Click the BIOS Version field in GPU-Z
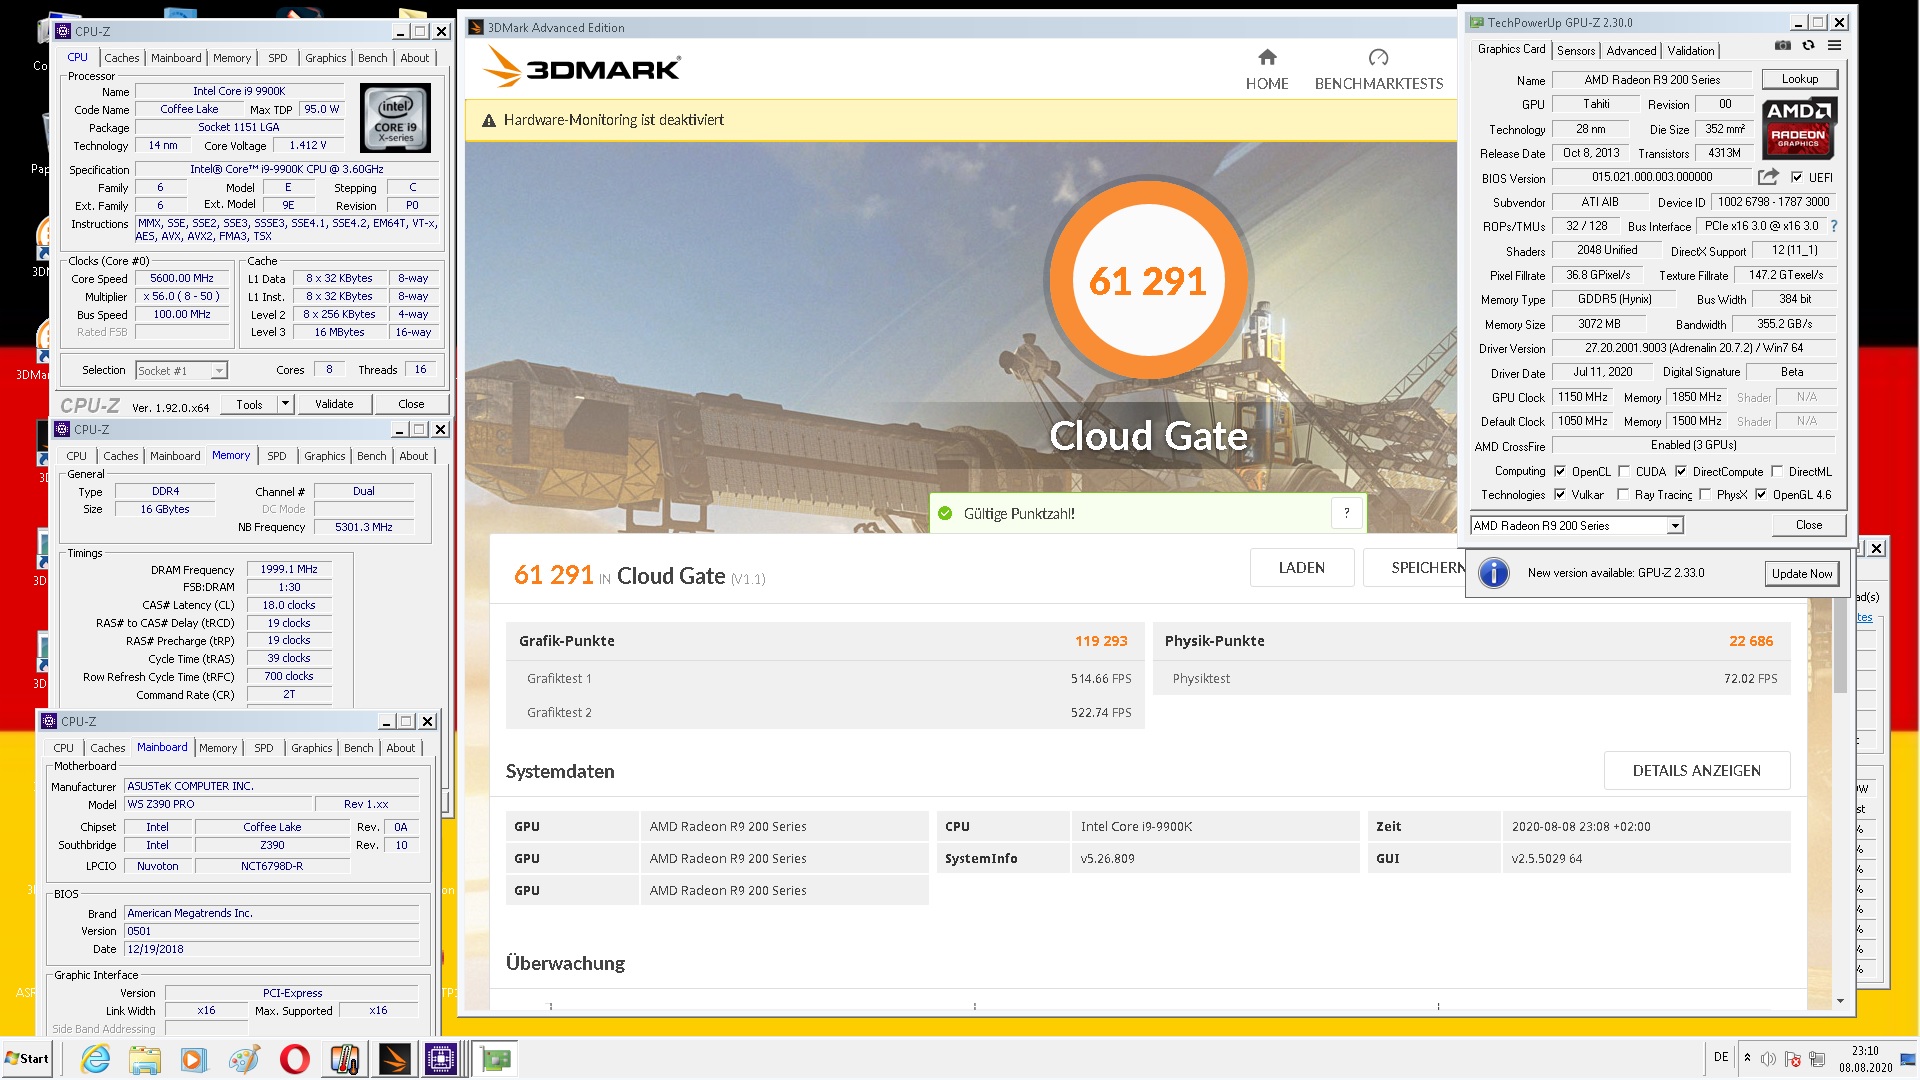This screenshot has height=1080, width=1920. pyautogui.click(x=1652, y=177)
